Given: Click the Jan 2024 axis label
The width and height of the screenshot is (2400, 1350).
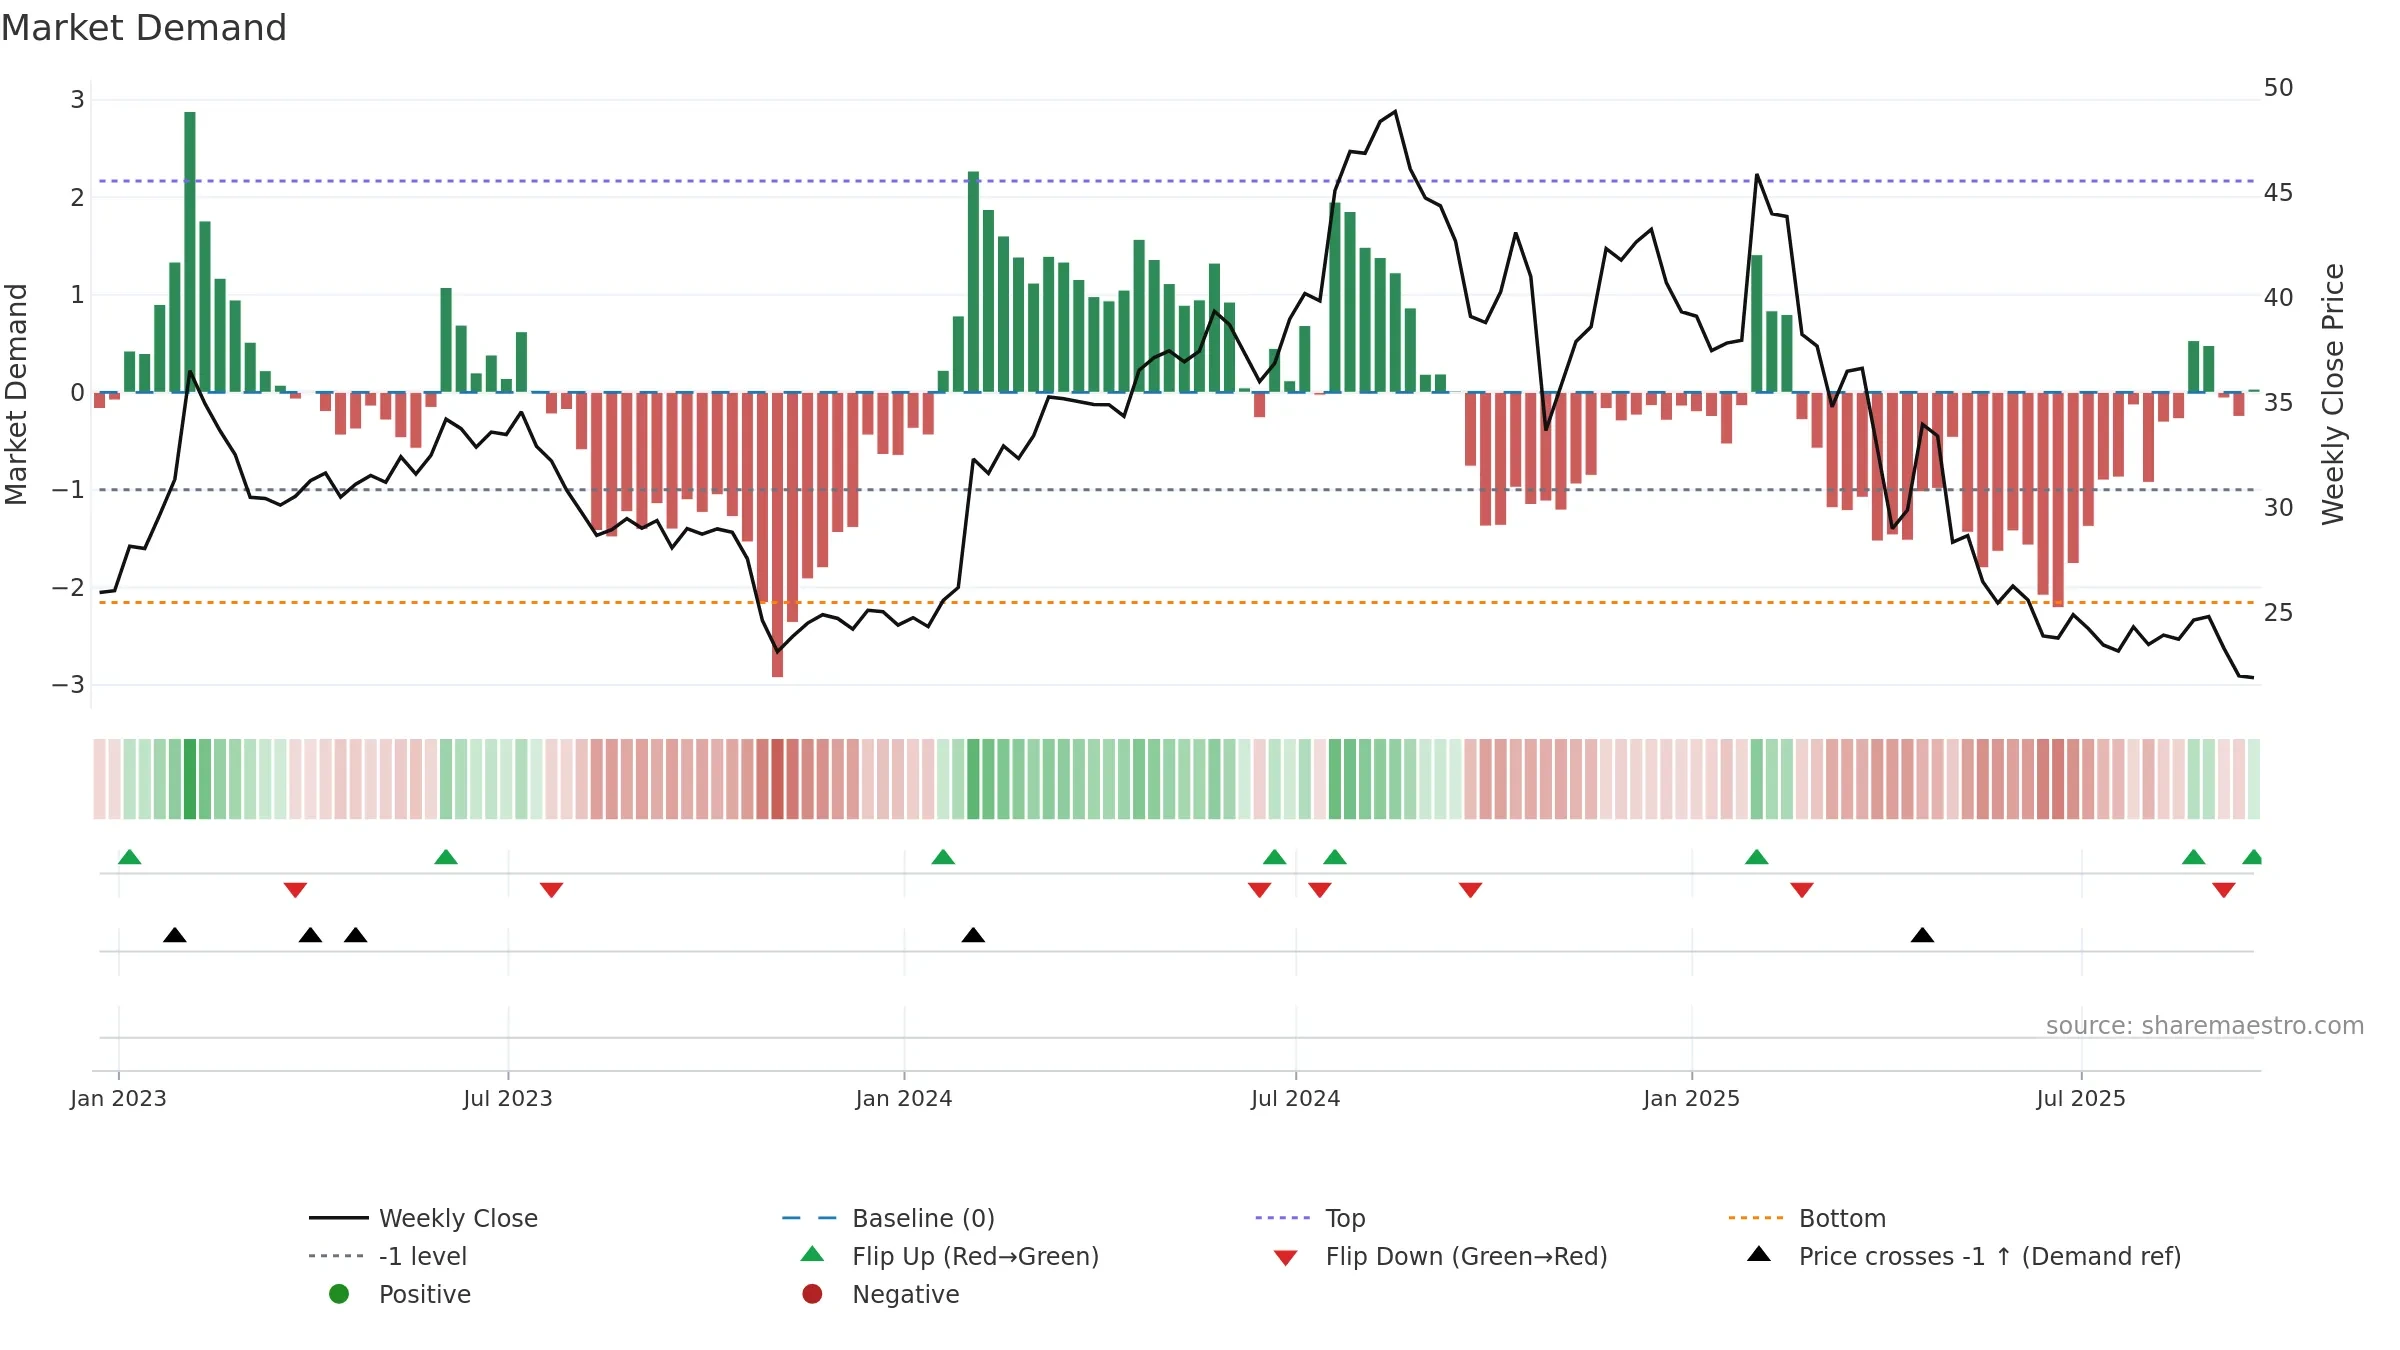Looking at the screenshot, I should 904,1098.
